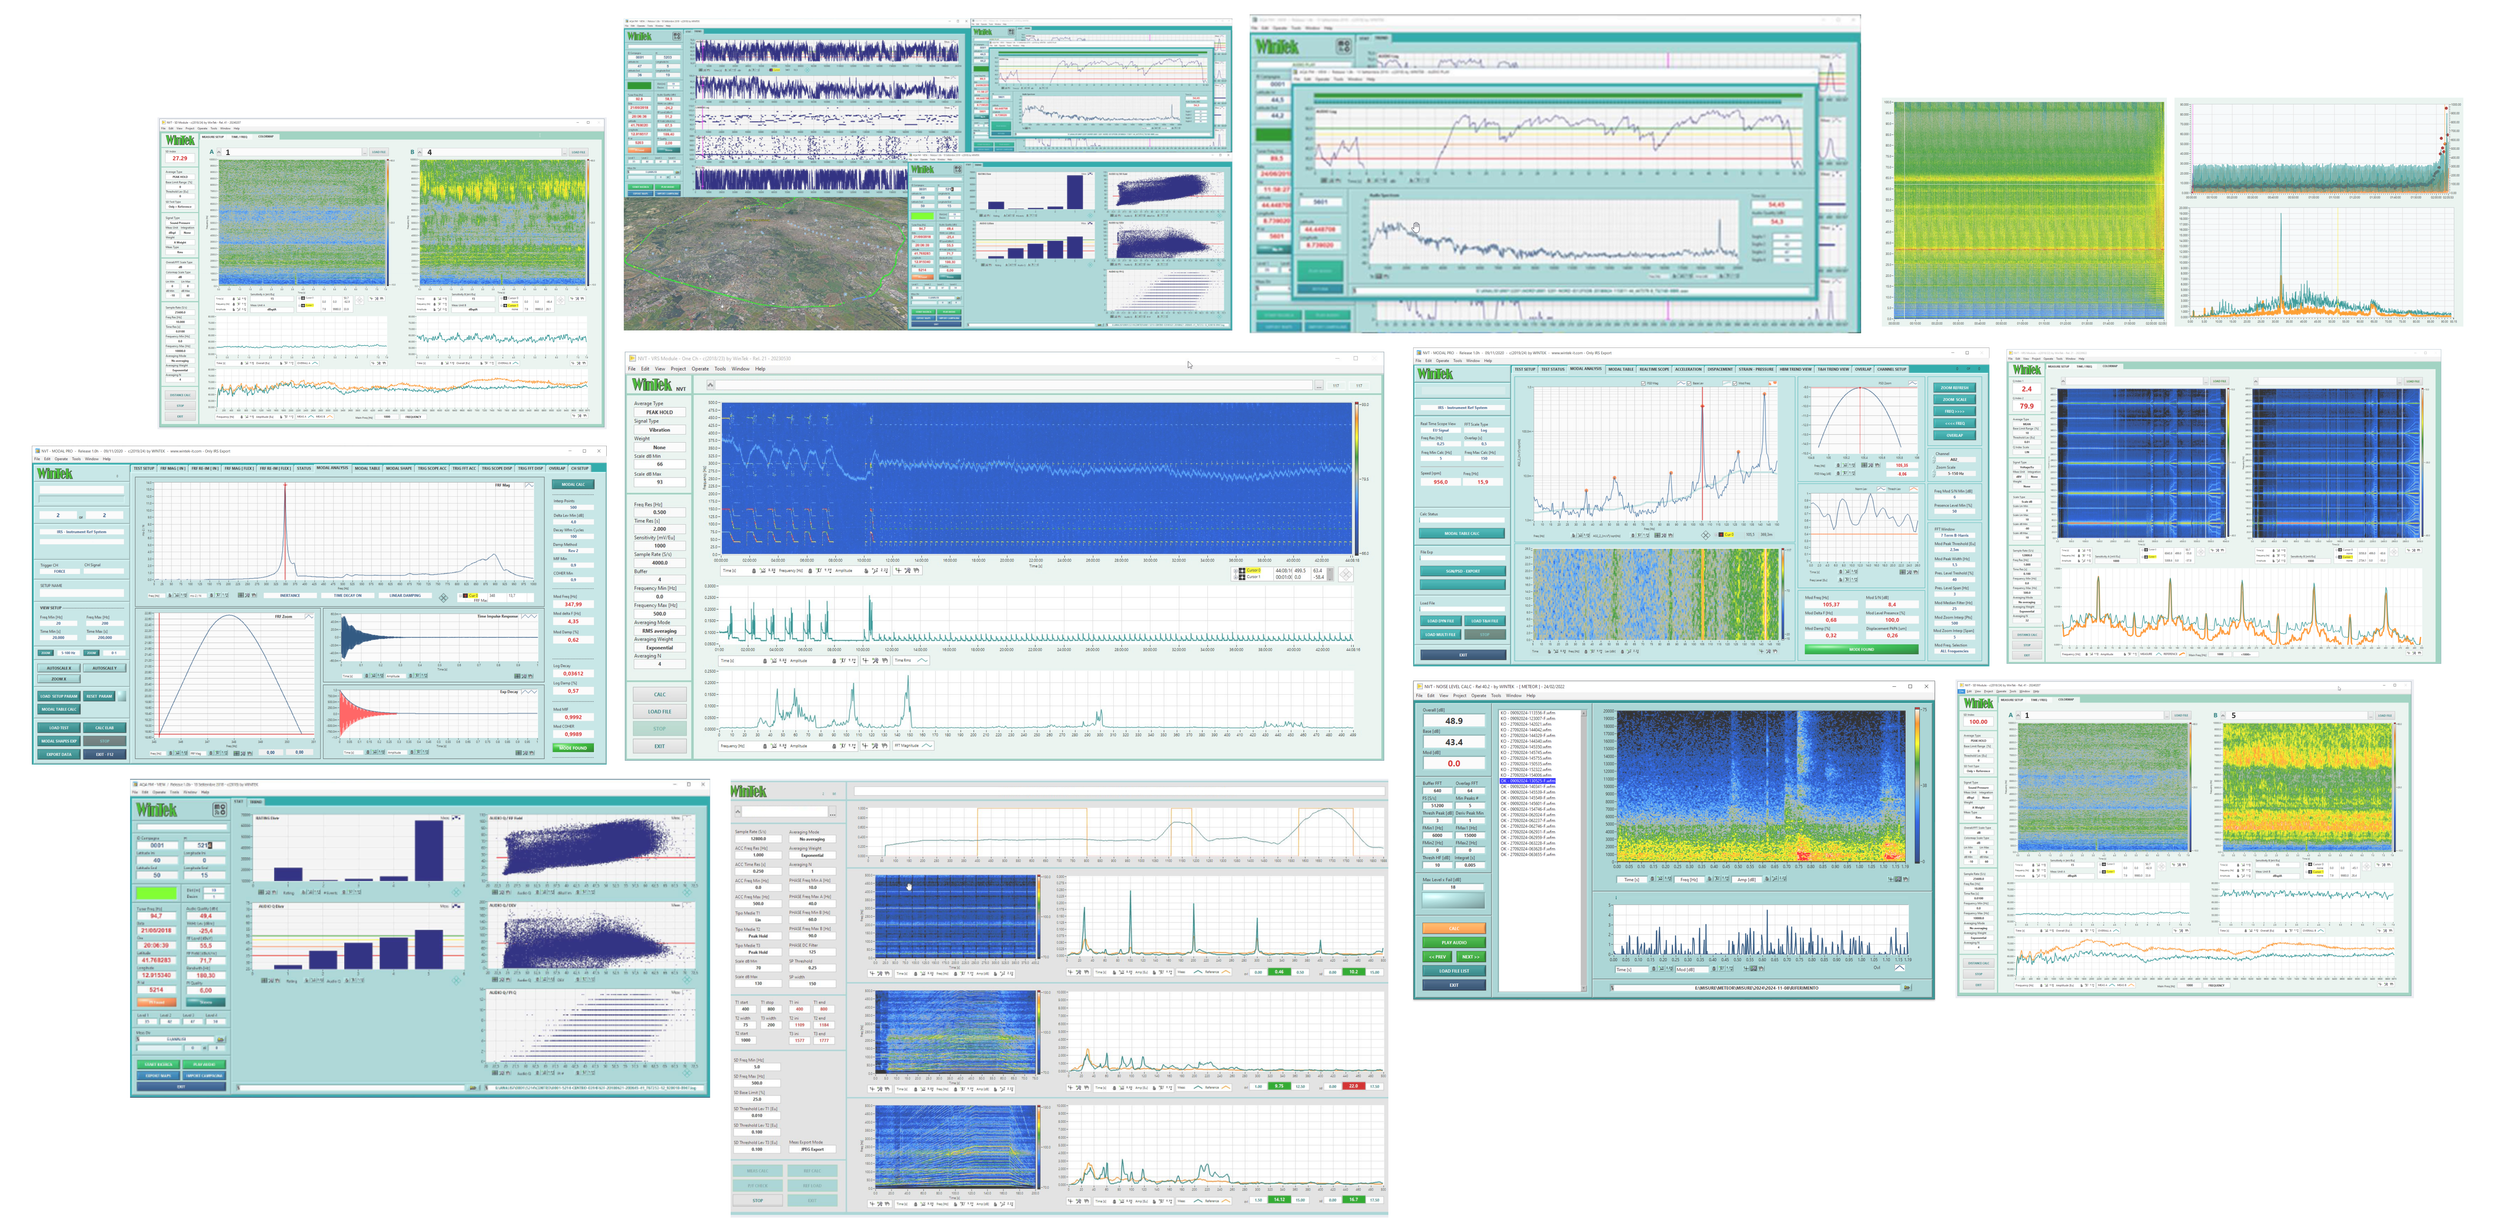Click cursor mover diamond icon in Modal Pro

click(x=443, y=597)
